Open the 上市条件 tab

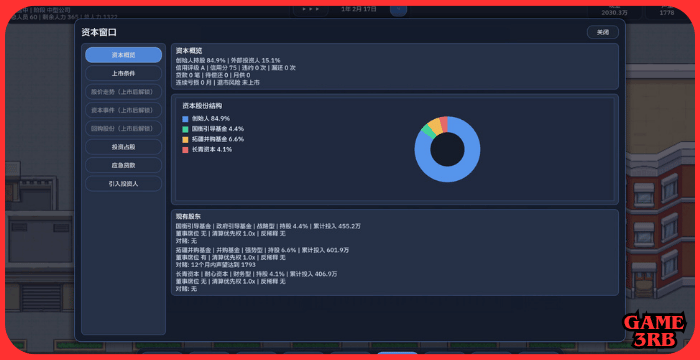click(x=123, y=73)
